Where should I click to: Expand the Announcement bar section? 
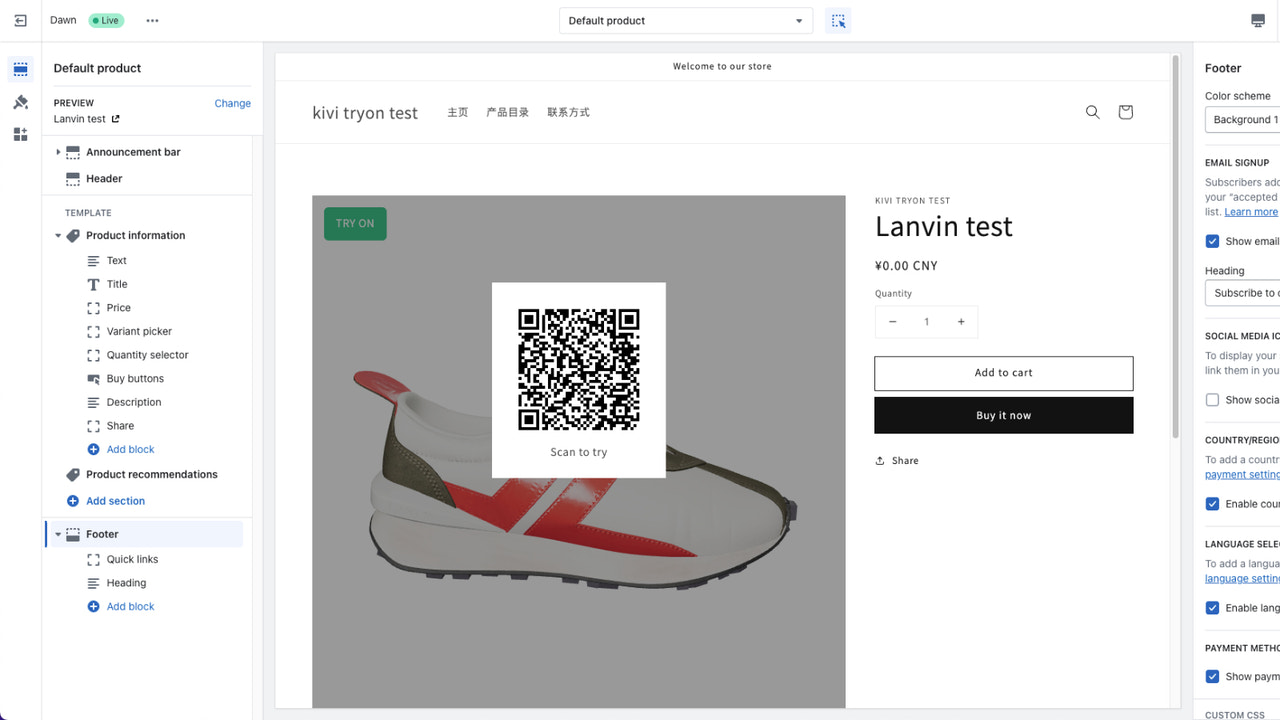pyautogui.click(x=57, y=151)
